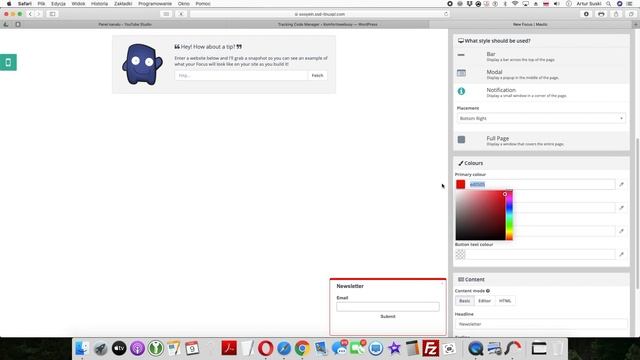Click the Email field in Newsletter preview
Image resolution: width=640 pixels, height=360 pixels.
[388, 307]
